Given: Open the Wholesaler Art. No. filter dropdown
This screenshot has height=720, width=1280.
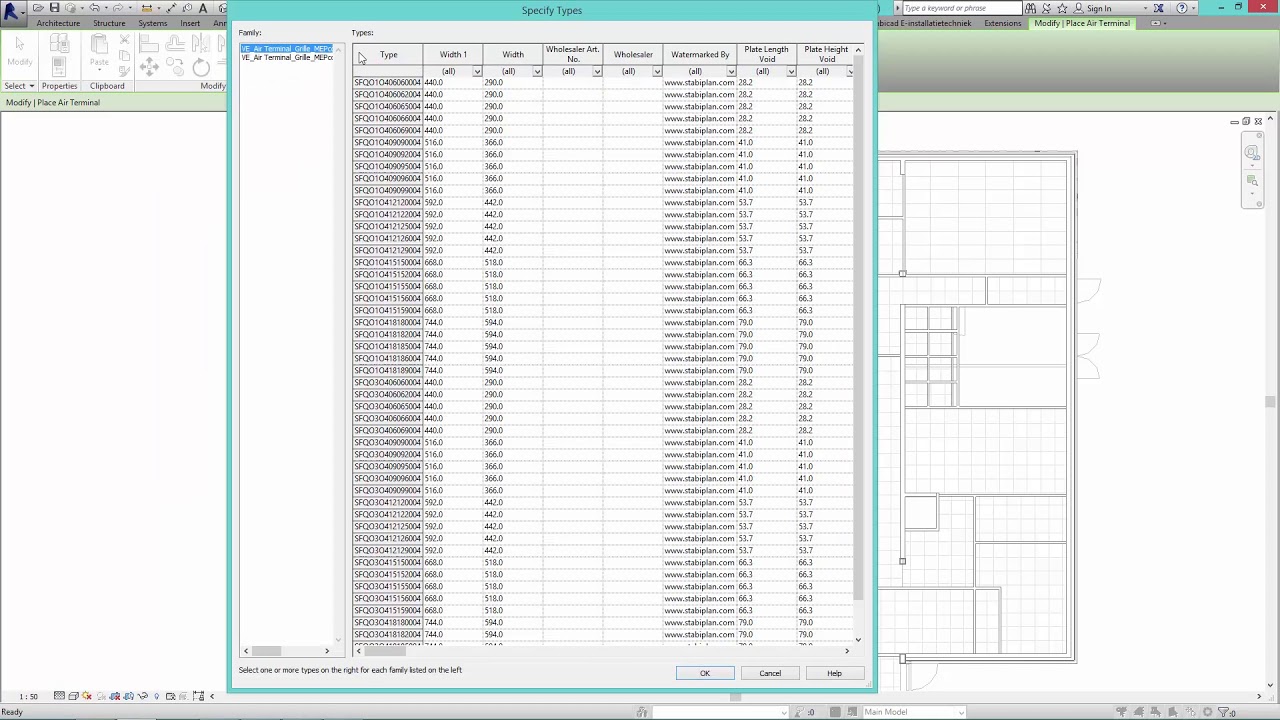Looking at the screenshot, I should coord(597,72).
